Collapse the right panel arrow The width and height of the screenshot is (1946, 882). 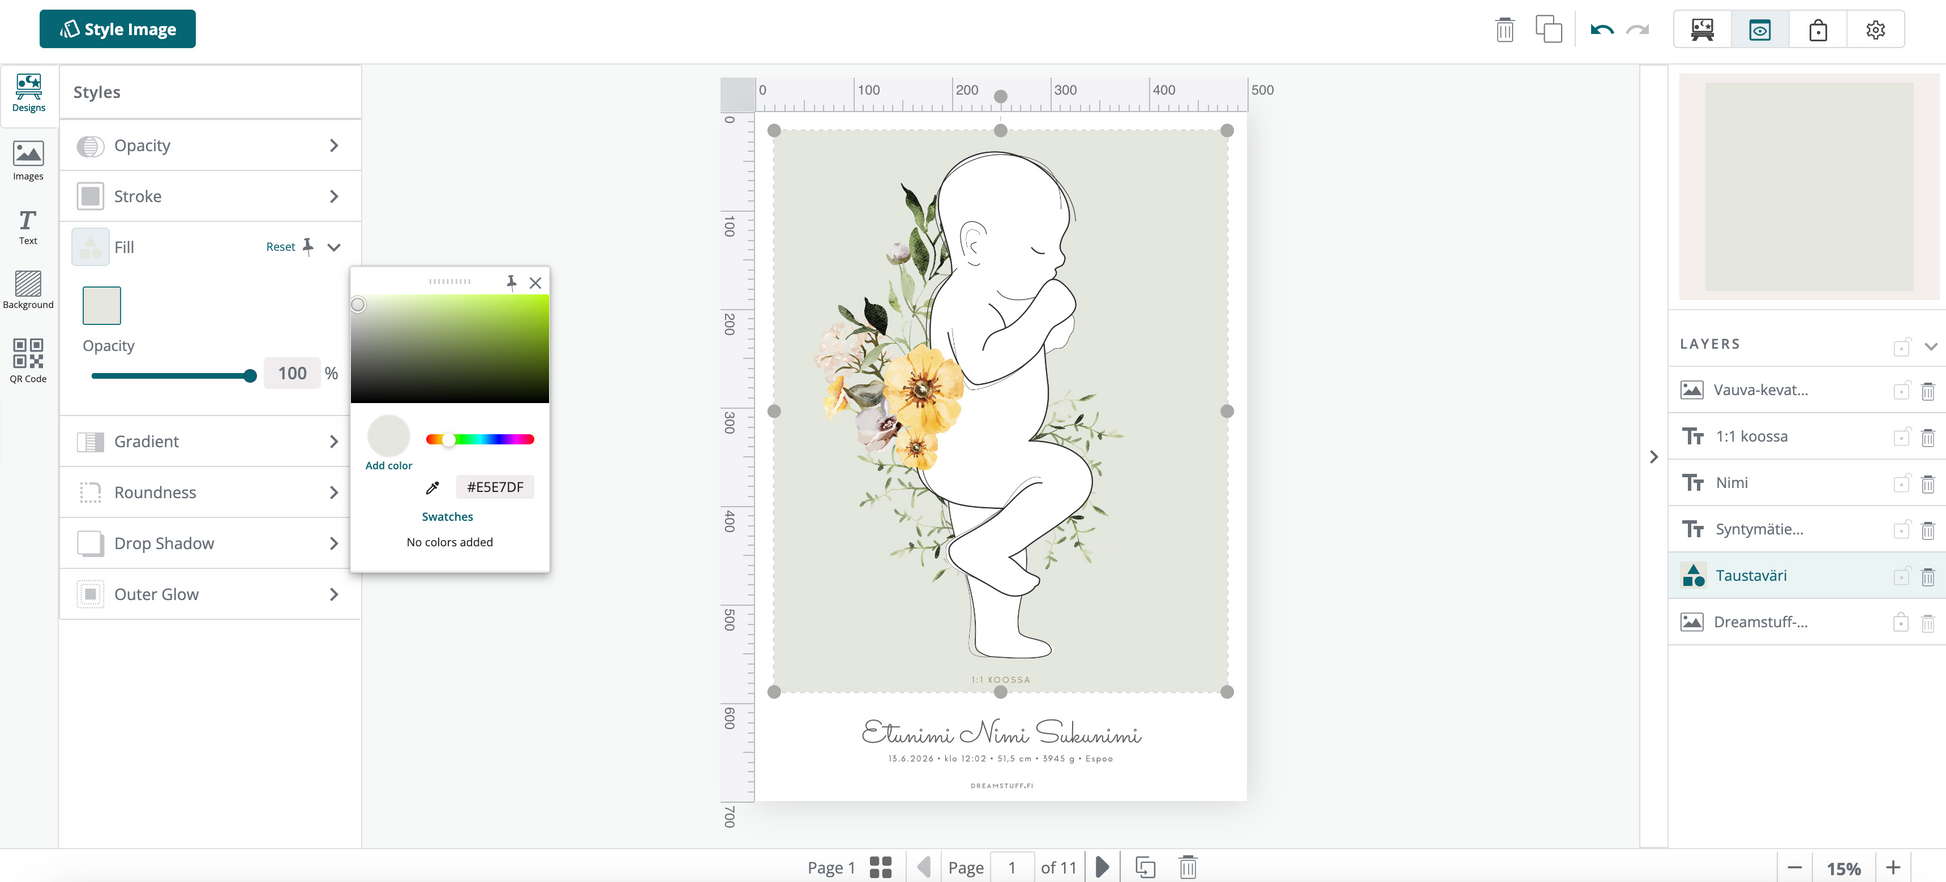[1654, 457]
